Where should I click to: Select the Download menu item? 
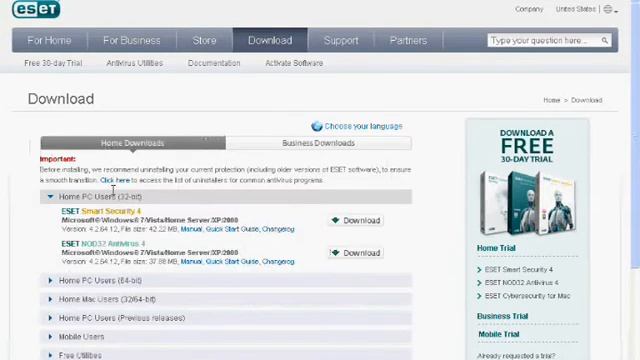point(270,40)
